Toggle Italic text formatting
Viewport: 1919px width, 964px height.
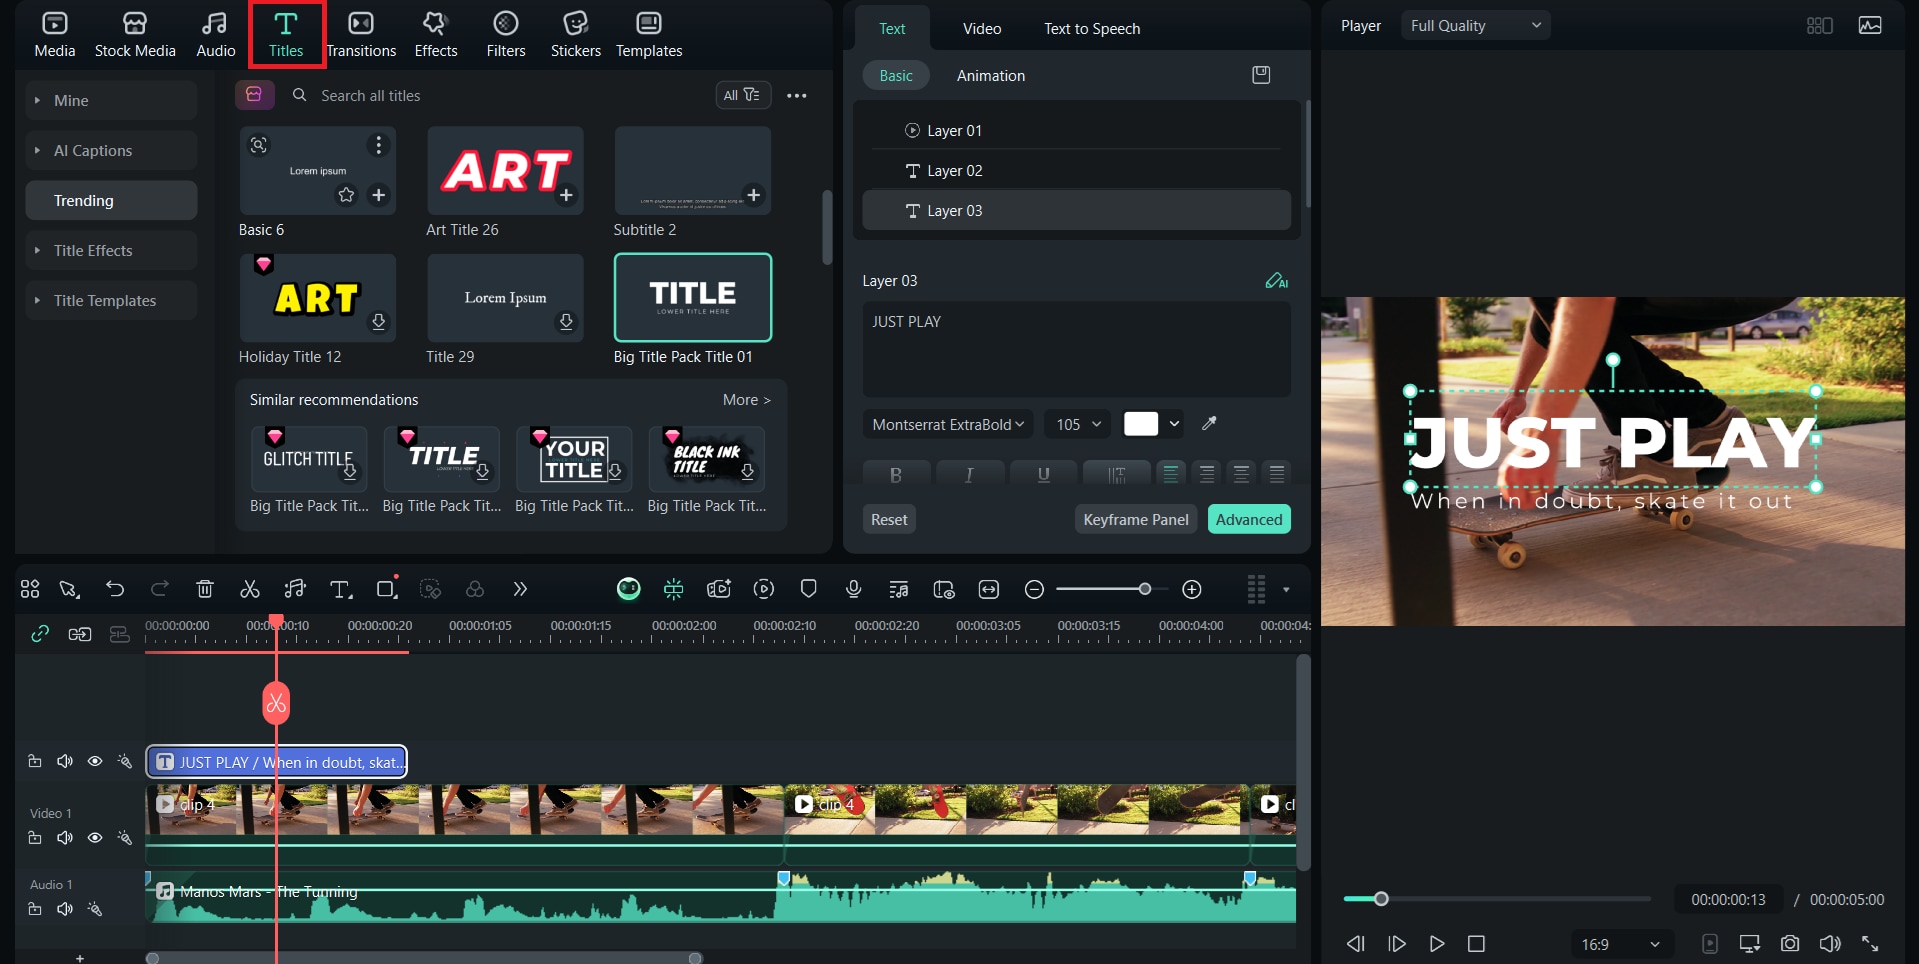click(969, 474)
